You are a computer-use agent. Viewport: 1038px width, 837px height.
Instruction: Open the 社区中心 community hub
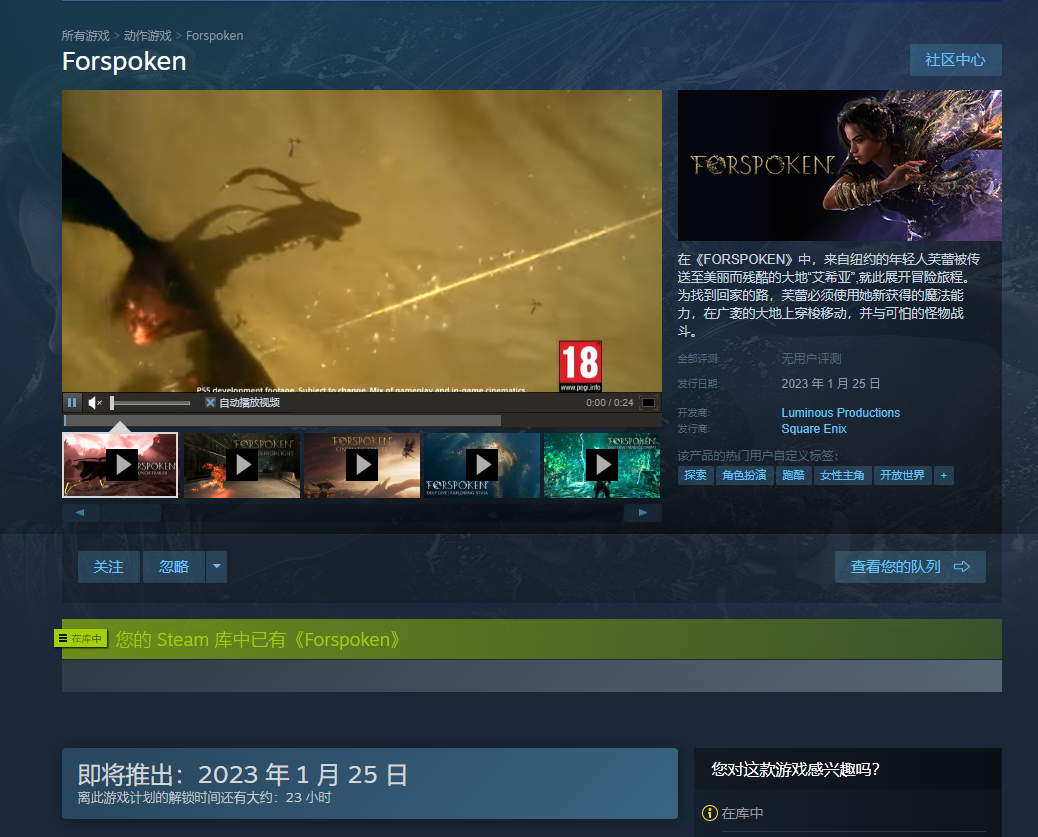point(955,60)
